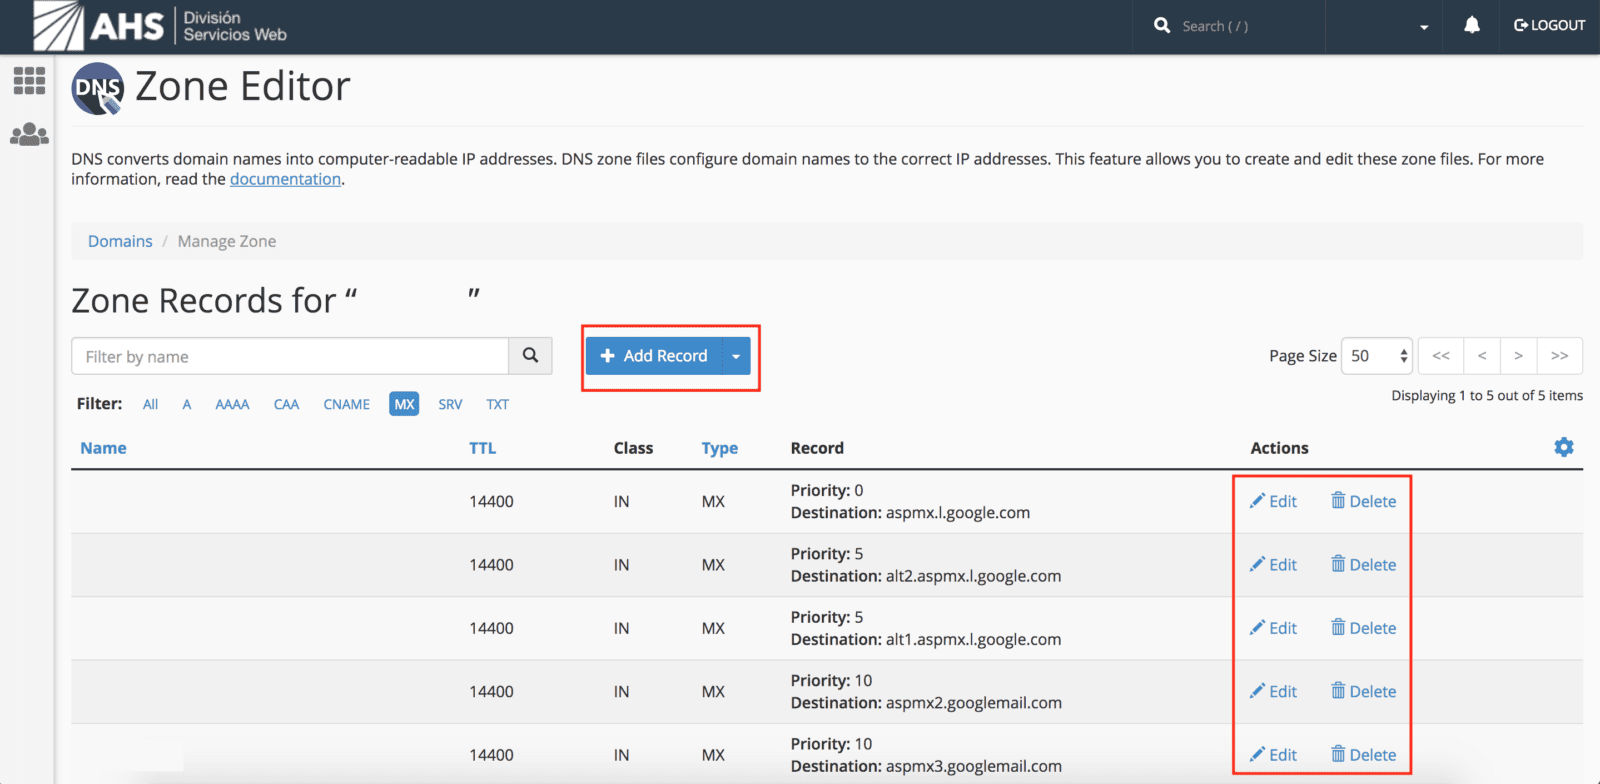Edit the aspmx.l.google.com record
The image size is (1600, 784).
(1273, 501)
